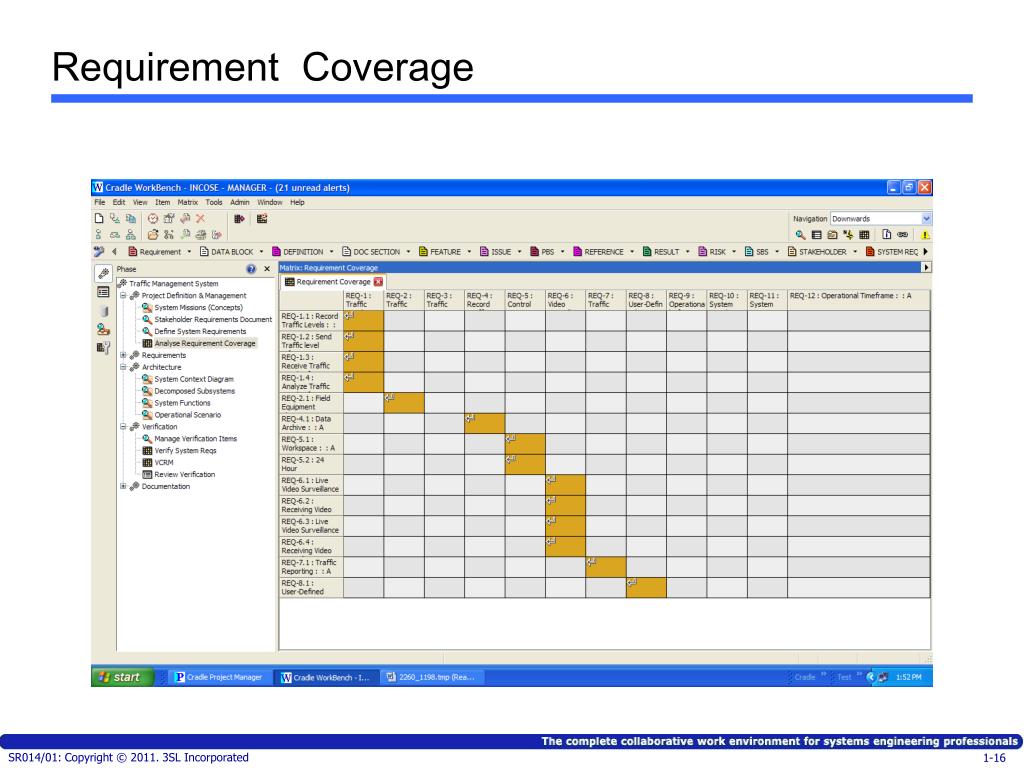1024x768 pixels.
Task: Expand the Documentation tree node
Action: [x=123, y=487]
